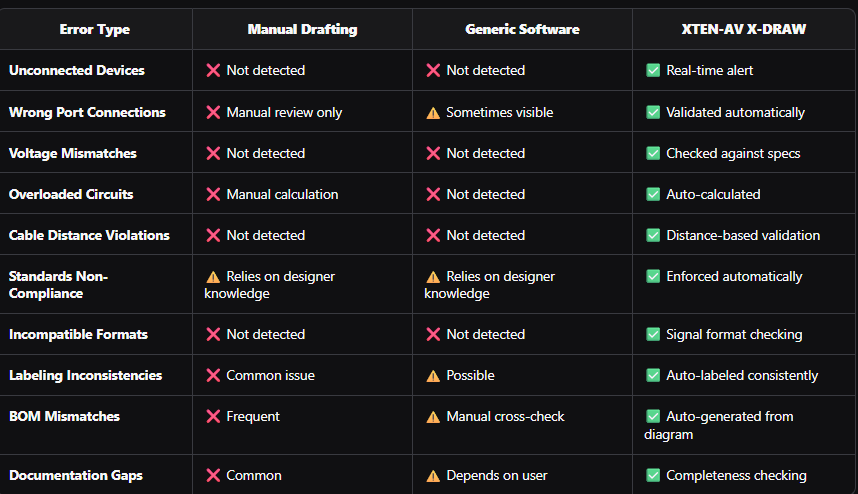This screenshot has width=858, height=494.
Task: Click the Cable Distance Violations row label
Action: click(89, 236)
